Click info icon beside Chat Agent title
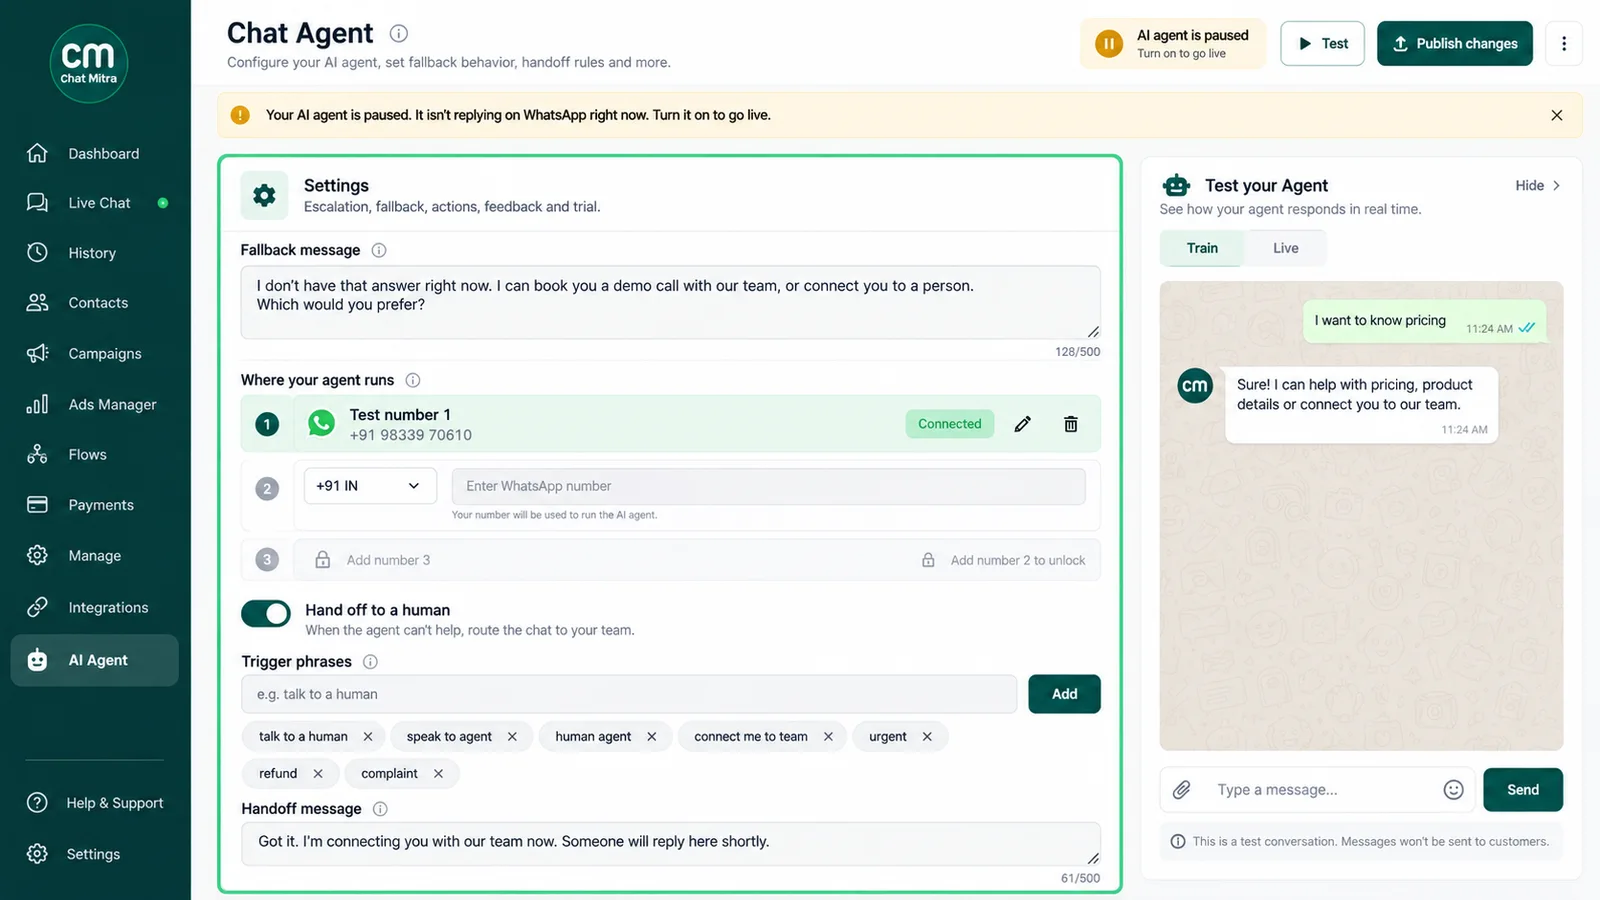Screen dimensions: 1600x900 click(x=398, y=33)
